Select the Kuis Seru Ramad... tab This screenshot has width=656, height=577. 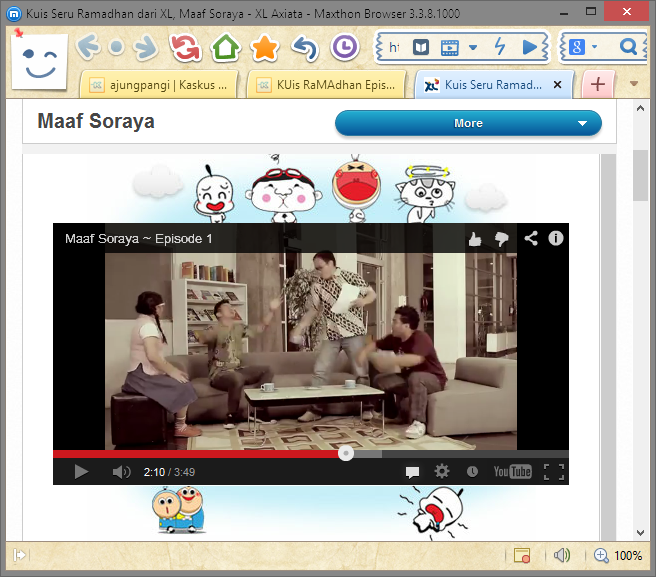pyautogui.click(x=494, y=85)
